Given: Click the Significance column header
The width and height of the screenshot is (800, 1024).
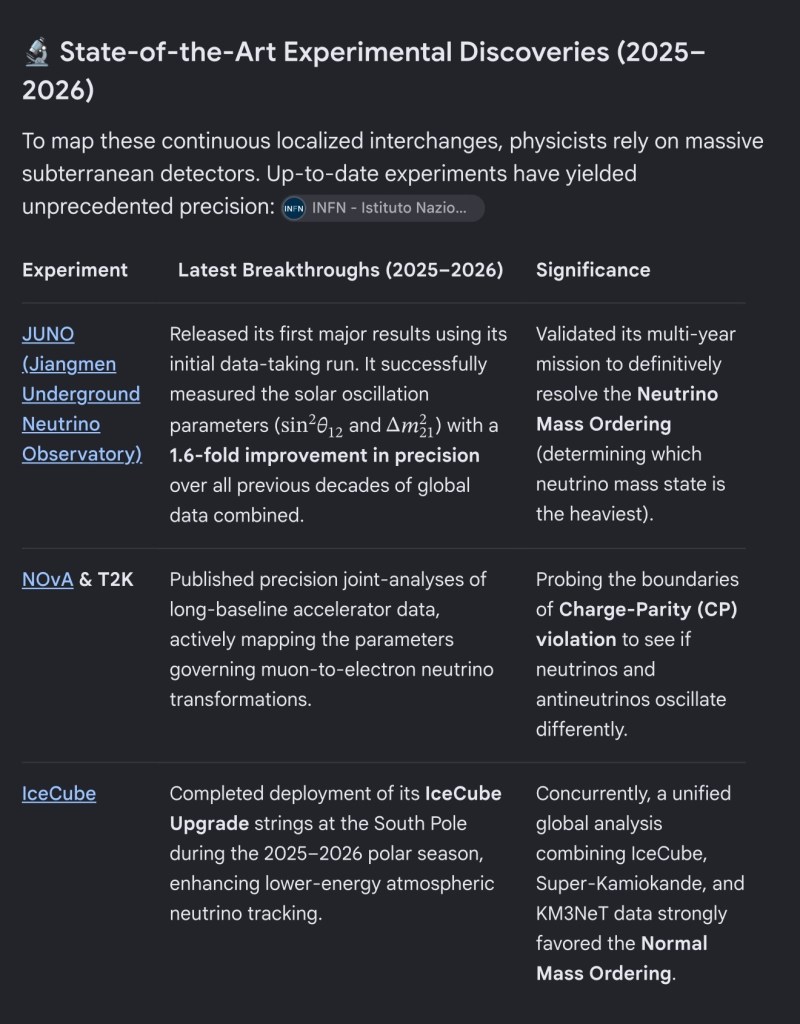Looking at the screenshot, I should coord(593,270).
